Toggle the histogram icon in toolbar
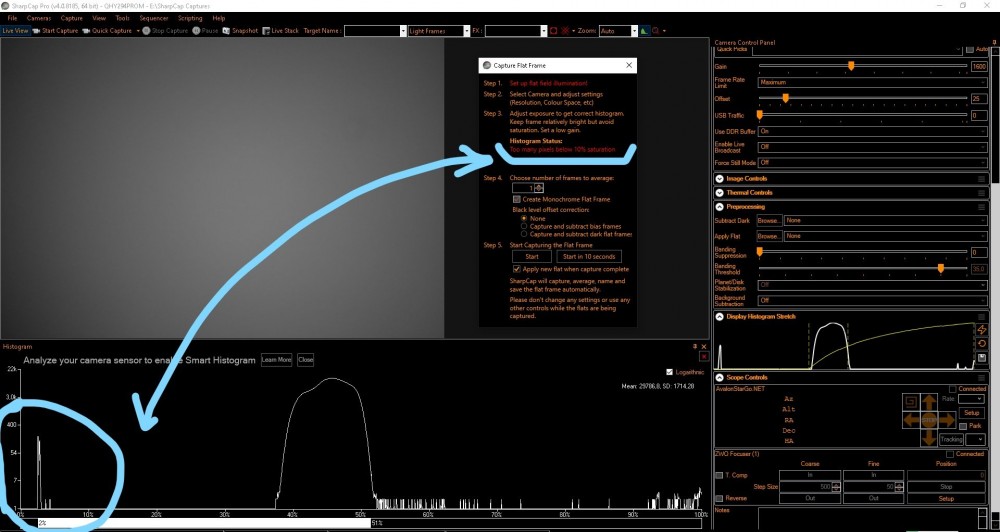1000x532 pixels. coord(645,31)
